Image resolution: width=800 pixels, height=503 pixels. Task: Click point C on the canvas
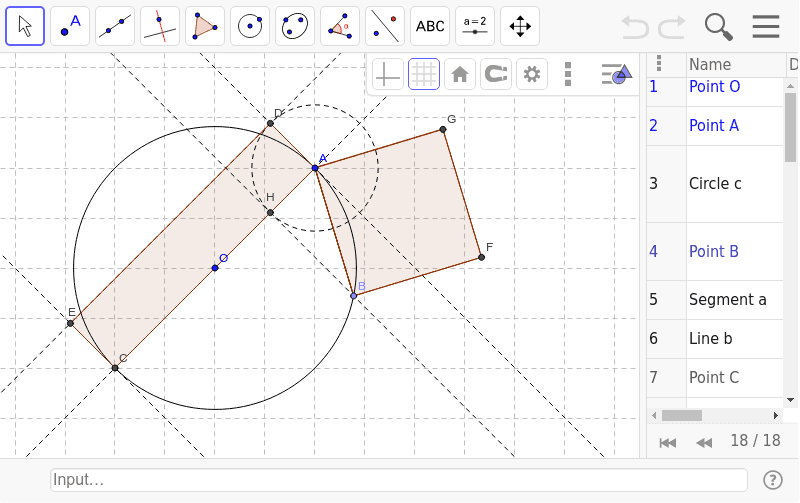115,368
